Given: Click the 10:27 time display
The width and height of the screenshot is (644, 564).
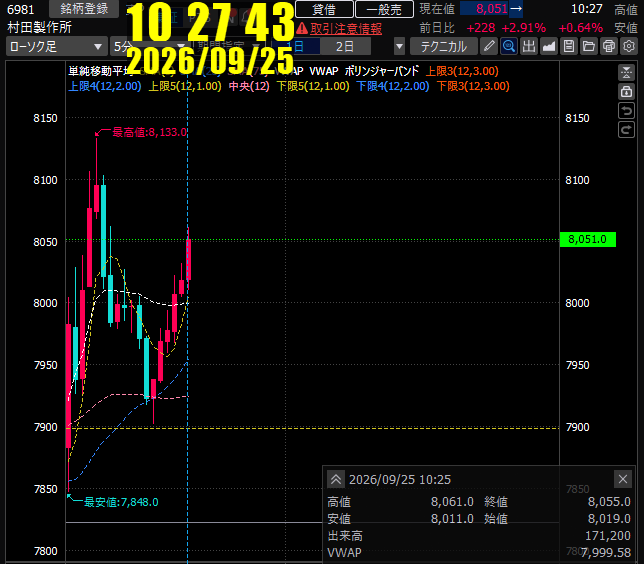Looking at the screenshot, I should [x=586, y=9].
